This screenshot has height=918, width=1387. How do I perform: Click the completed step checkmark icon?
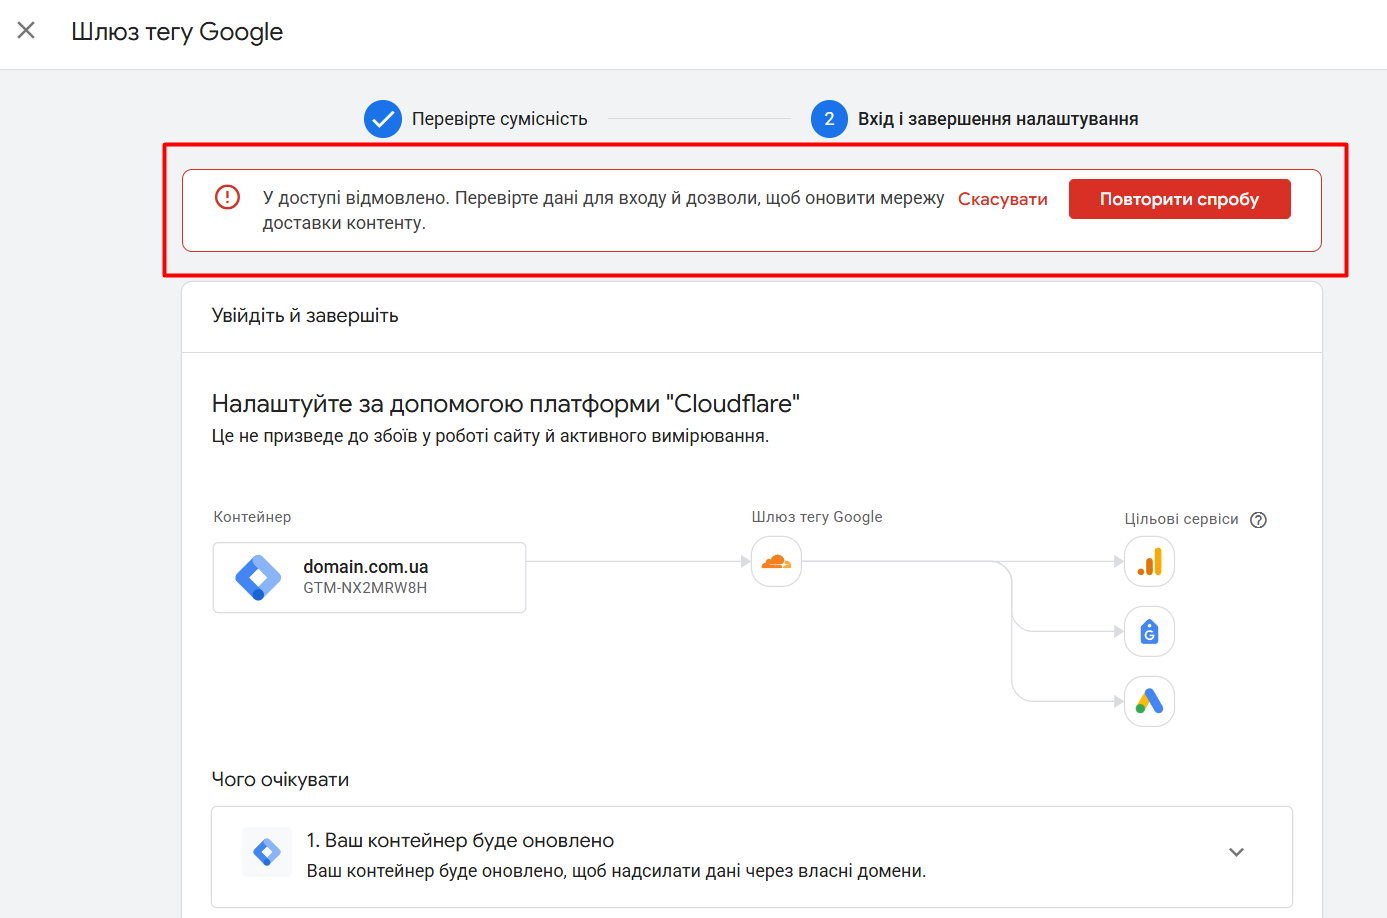(383, 119)
